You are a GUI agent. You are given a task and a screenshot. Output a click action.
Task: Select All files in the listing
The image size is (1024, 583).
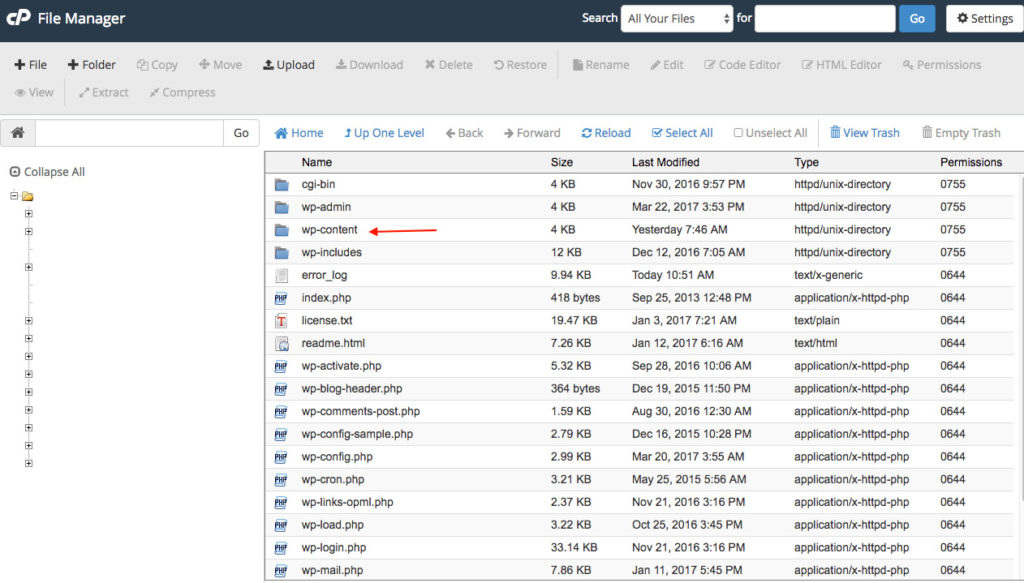pos(682,132)
